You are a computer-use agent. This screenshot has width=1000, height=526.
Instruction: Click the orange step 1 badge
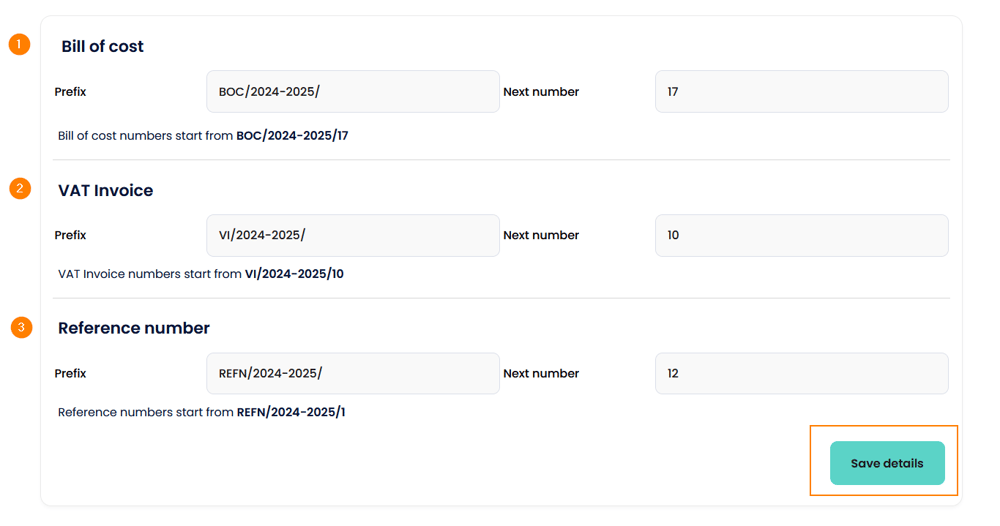coord(19,45)
